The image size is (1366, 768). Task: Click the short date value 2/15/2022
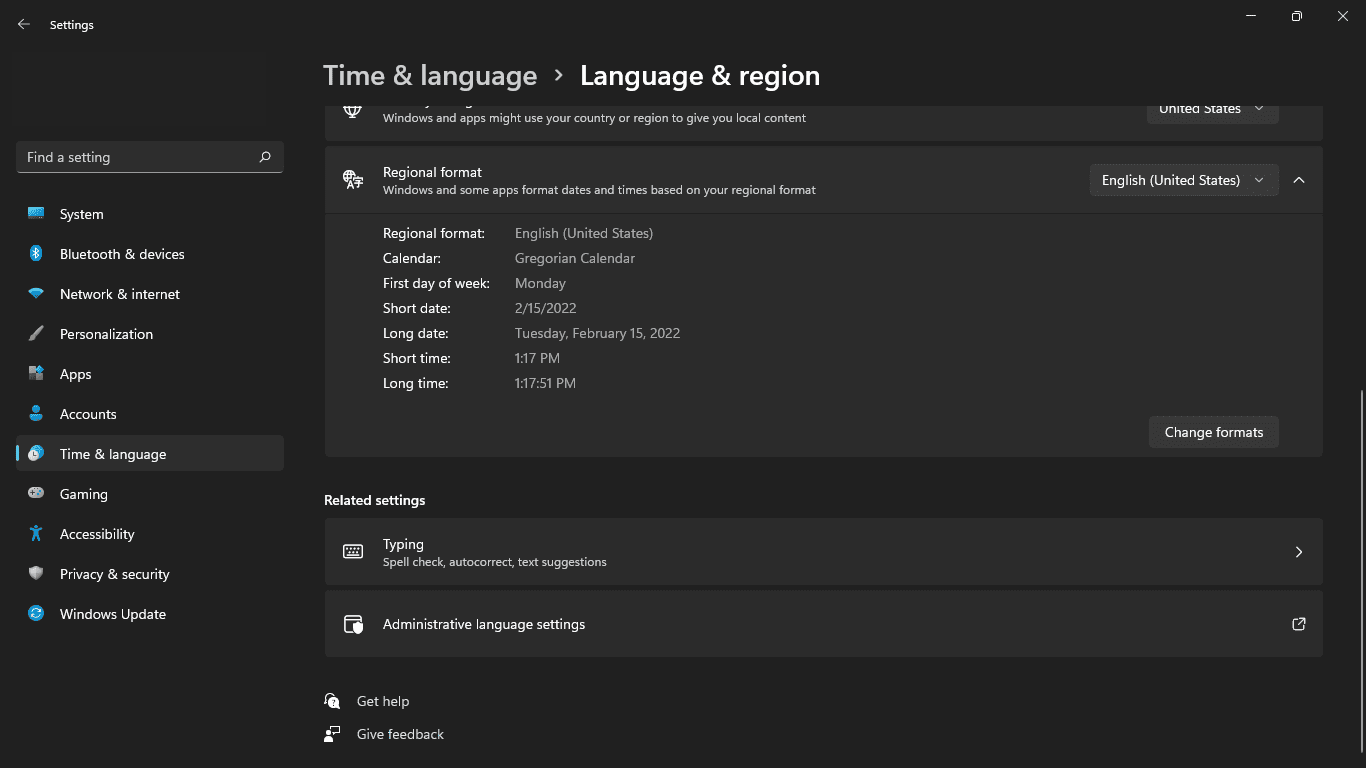tap(546, 308)
